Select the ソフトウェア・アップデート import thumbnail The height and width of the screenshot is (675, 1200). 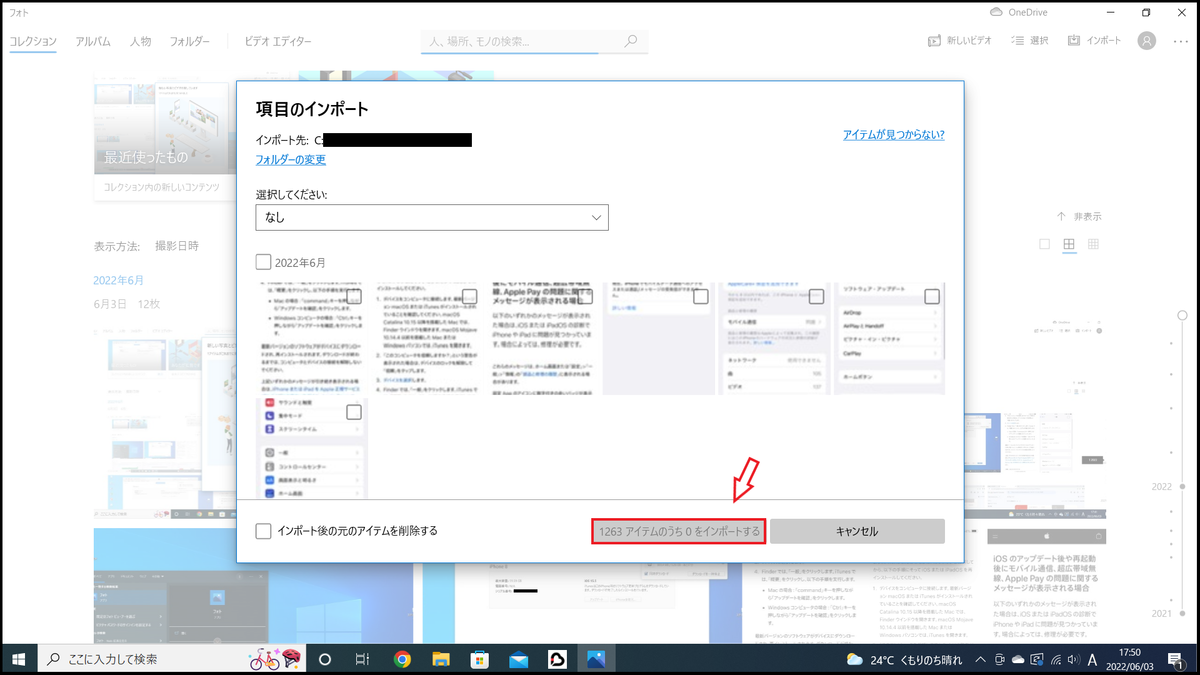coord(890,338)
